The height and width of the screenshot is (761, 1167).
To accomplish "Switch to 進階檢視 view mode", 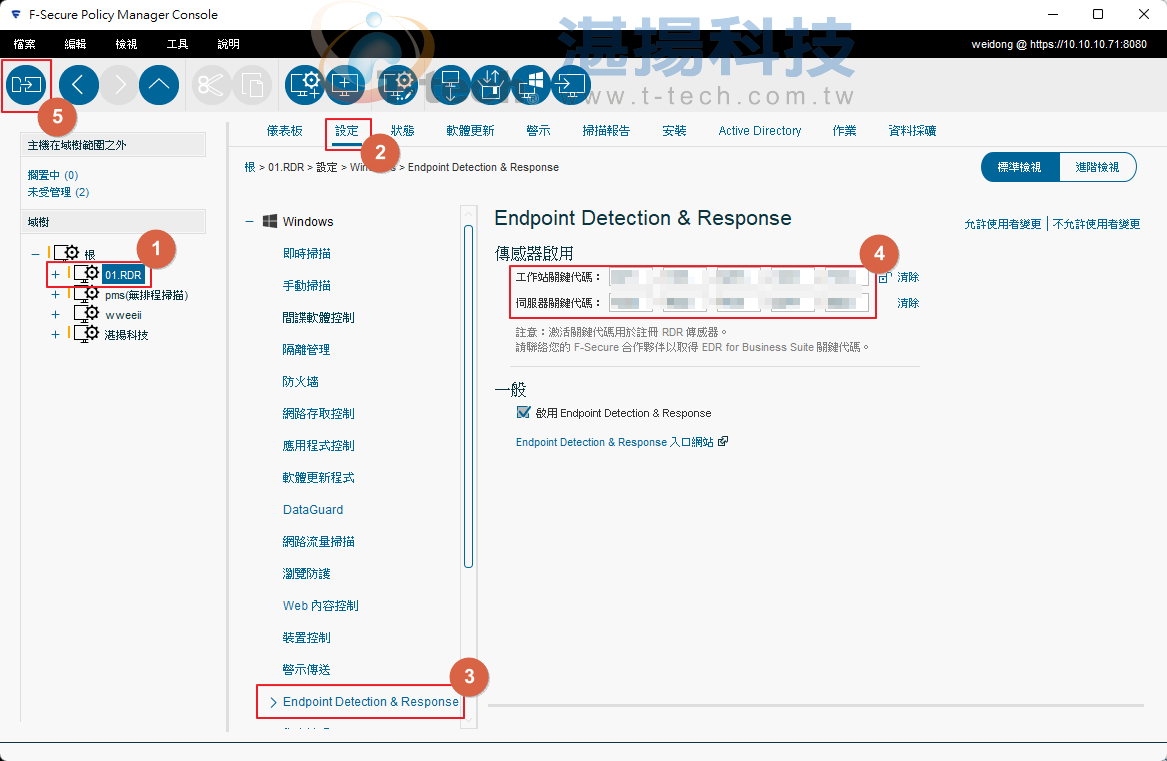I will (x=1097, y=167).
